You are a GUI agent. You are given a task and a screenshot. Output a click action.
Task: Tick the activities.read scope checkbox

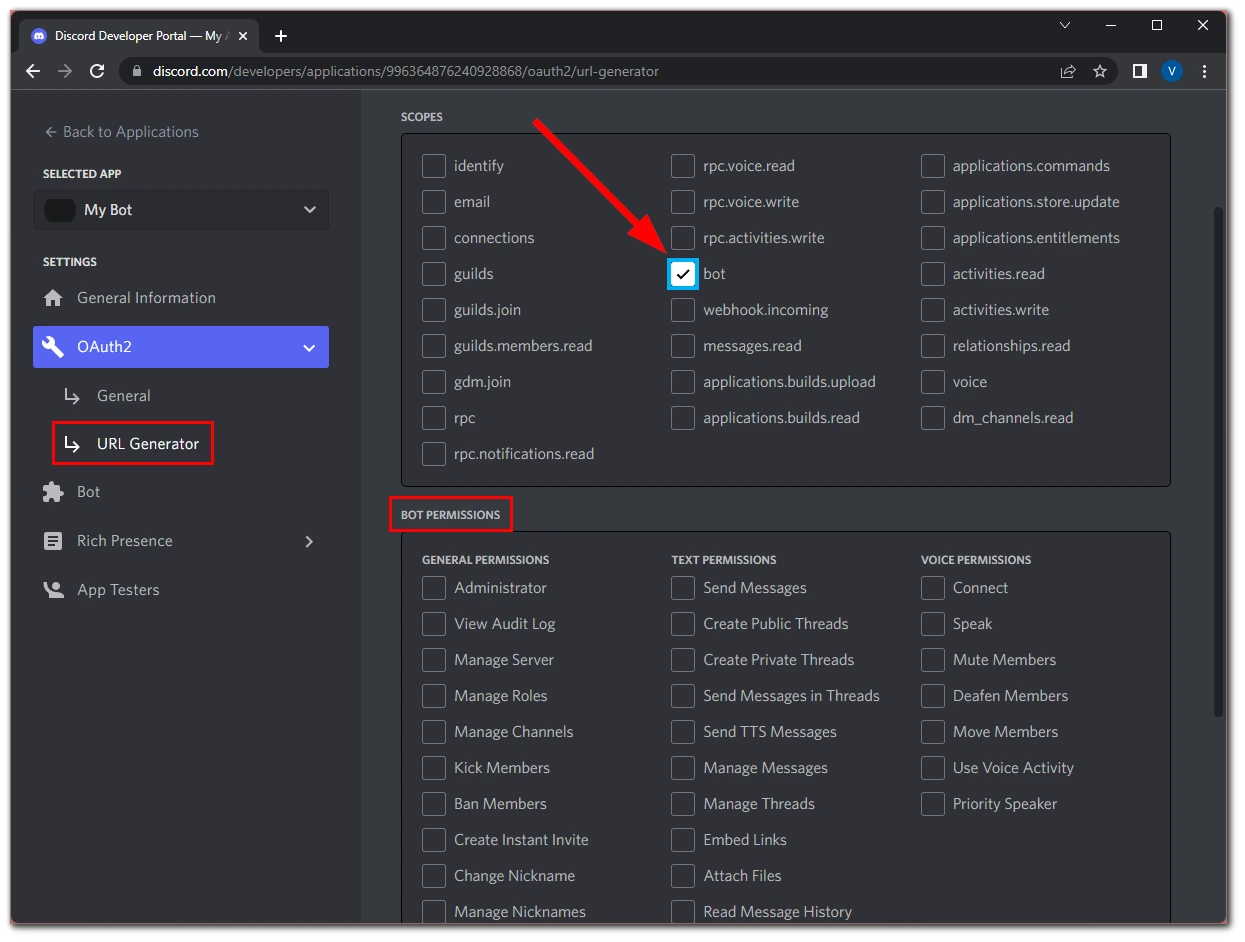[933, 274]
